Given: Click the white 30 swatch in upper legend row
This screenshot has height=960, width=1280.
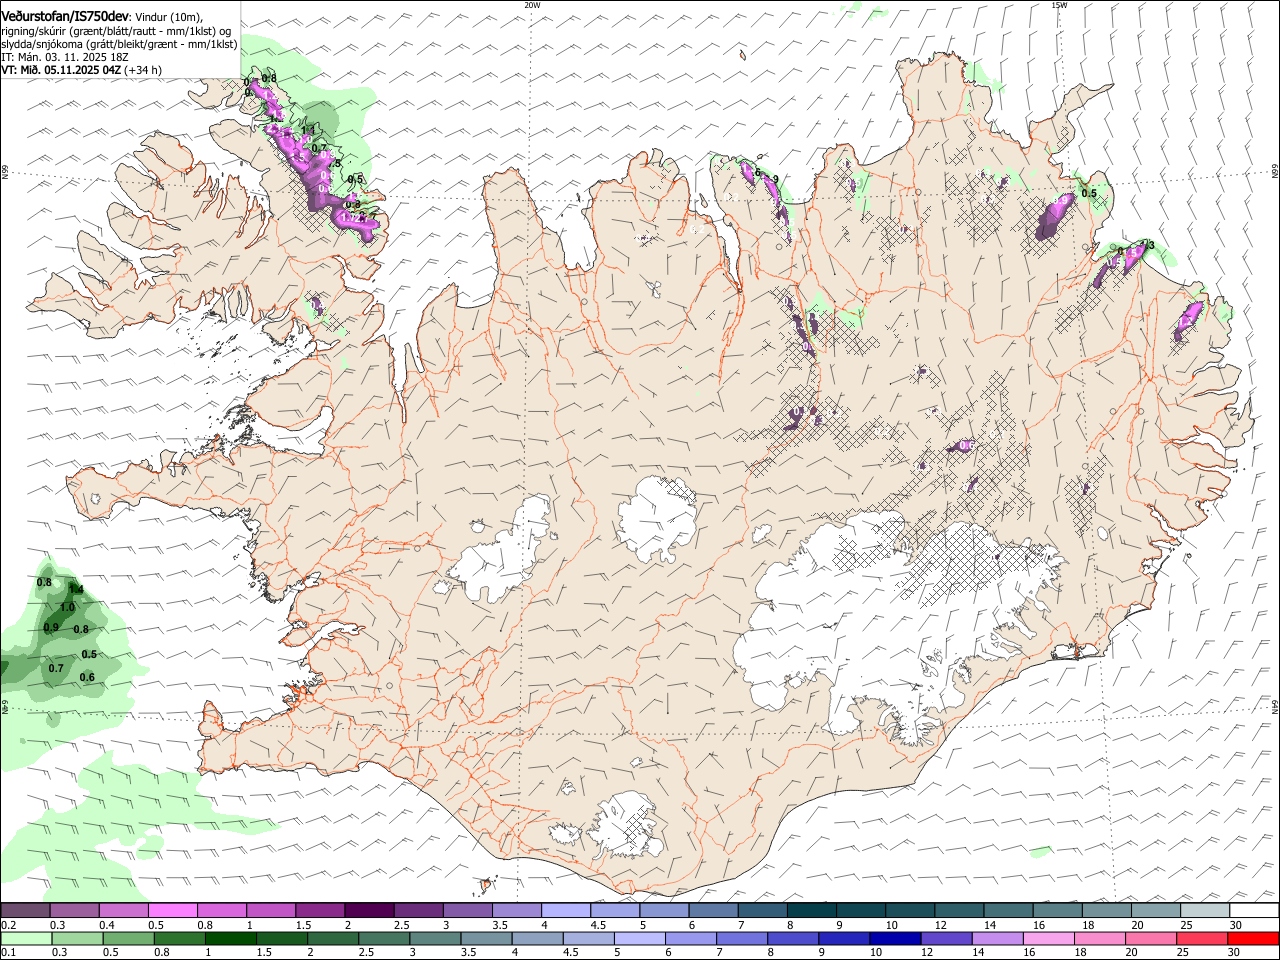Looking at the screenshot, I should click(1254, 911).
